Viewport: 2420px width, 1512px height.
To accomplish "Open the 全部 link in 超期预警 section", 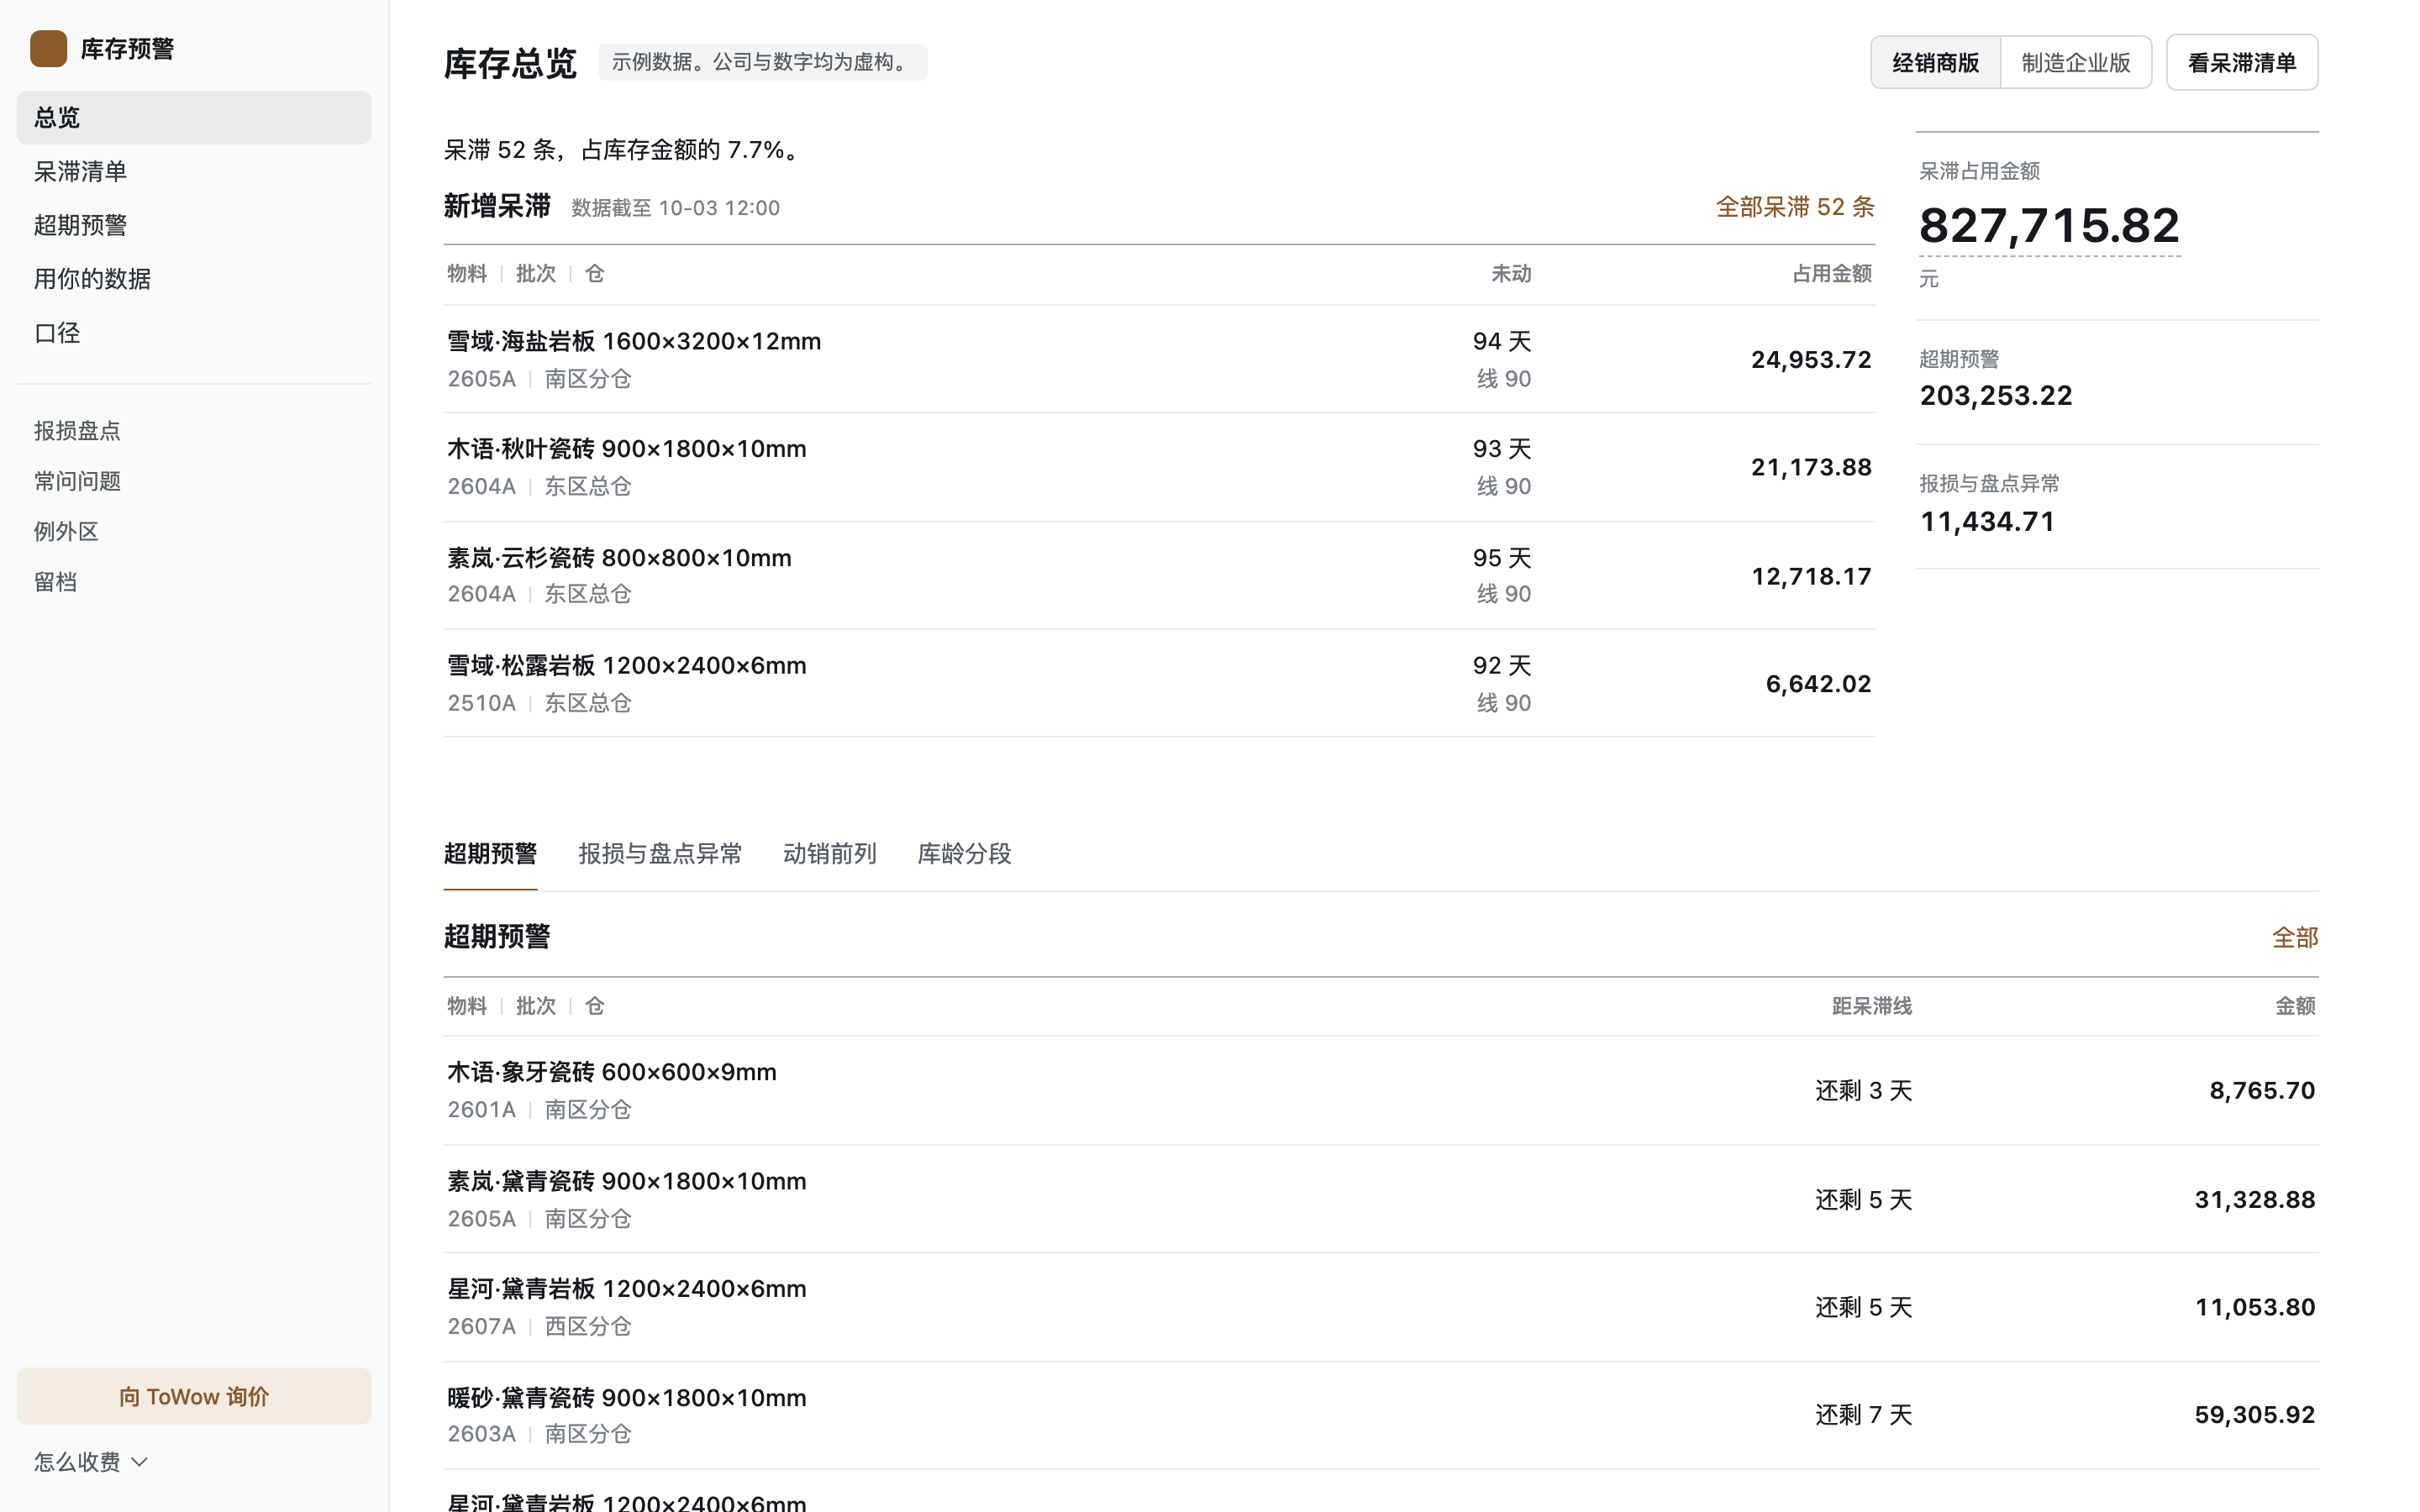I will tap(2295, 937).
